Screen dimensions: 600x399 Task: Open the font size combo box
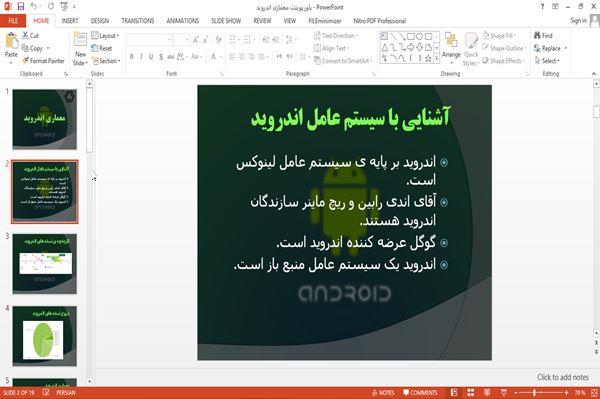click(x=181, y=39)
